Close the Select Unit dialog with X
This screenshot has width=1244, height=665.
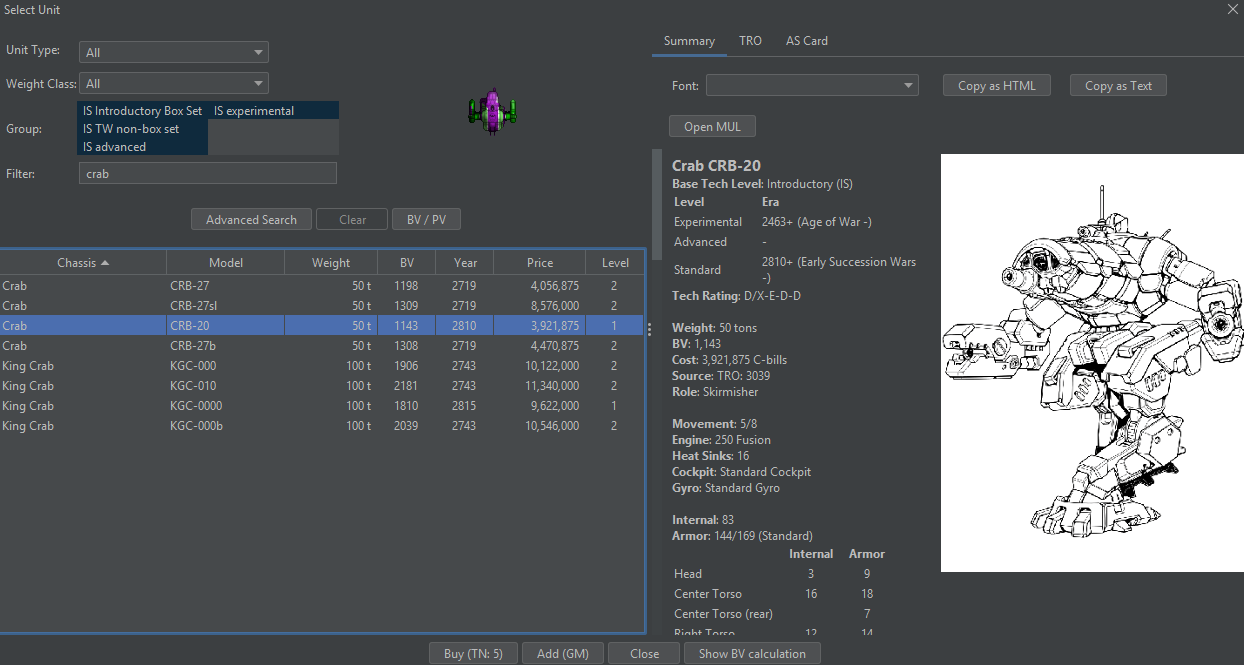[x=1233, y=9]
